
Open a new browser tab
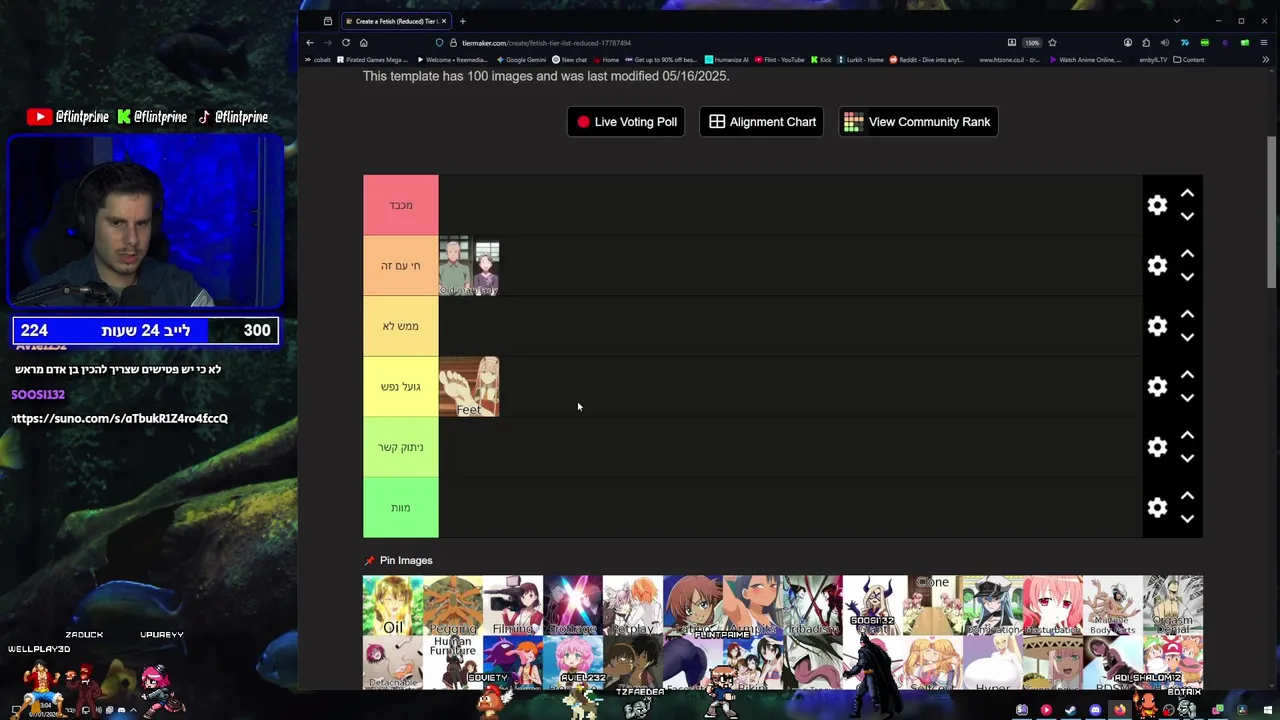(462, 21)
